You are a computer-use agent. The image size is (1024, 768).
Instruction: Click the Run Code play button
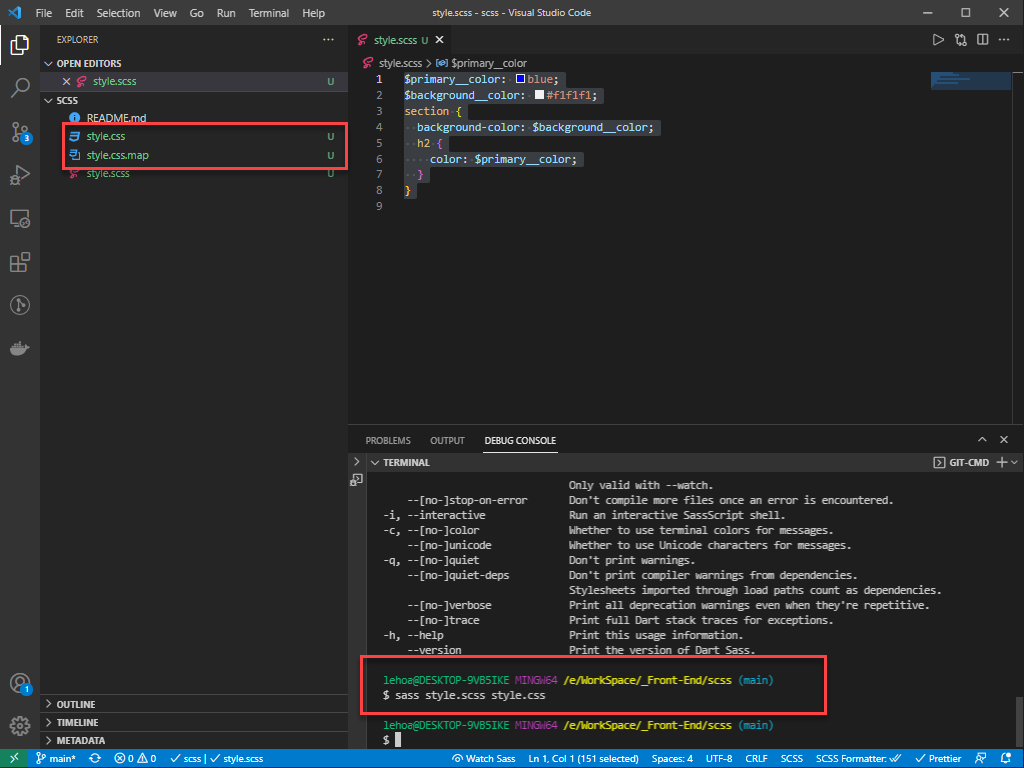tap(938, 40)
